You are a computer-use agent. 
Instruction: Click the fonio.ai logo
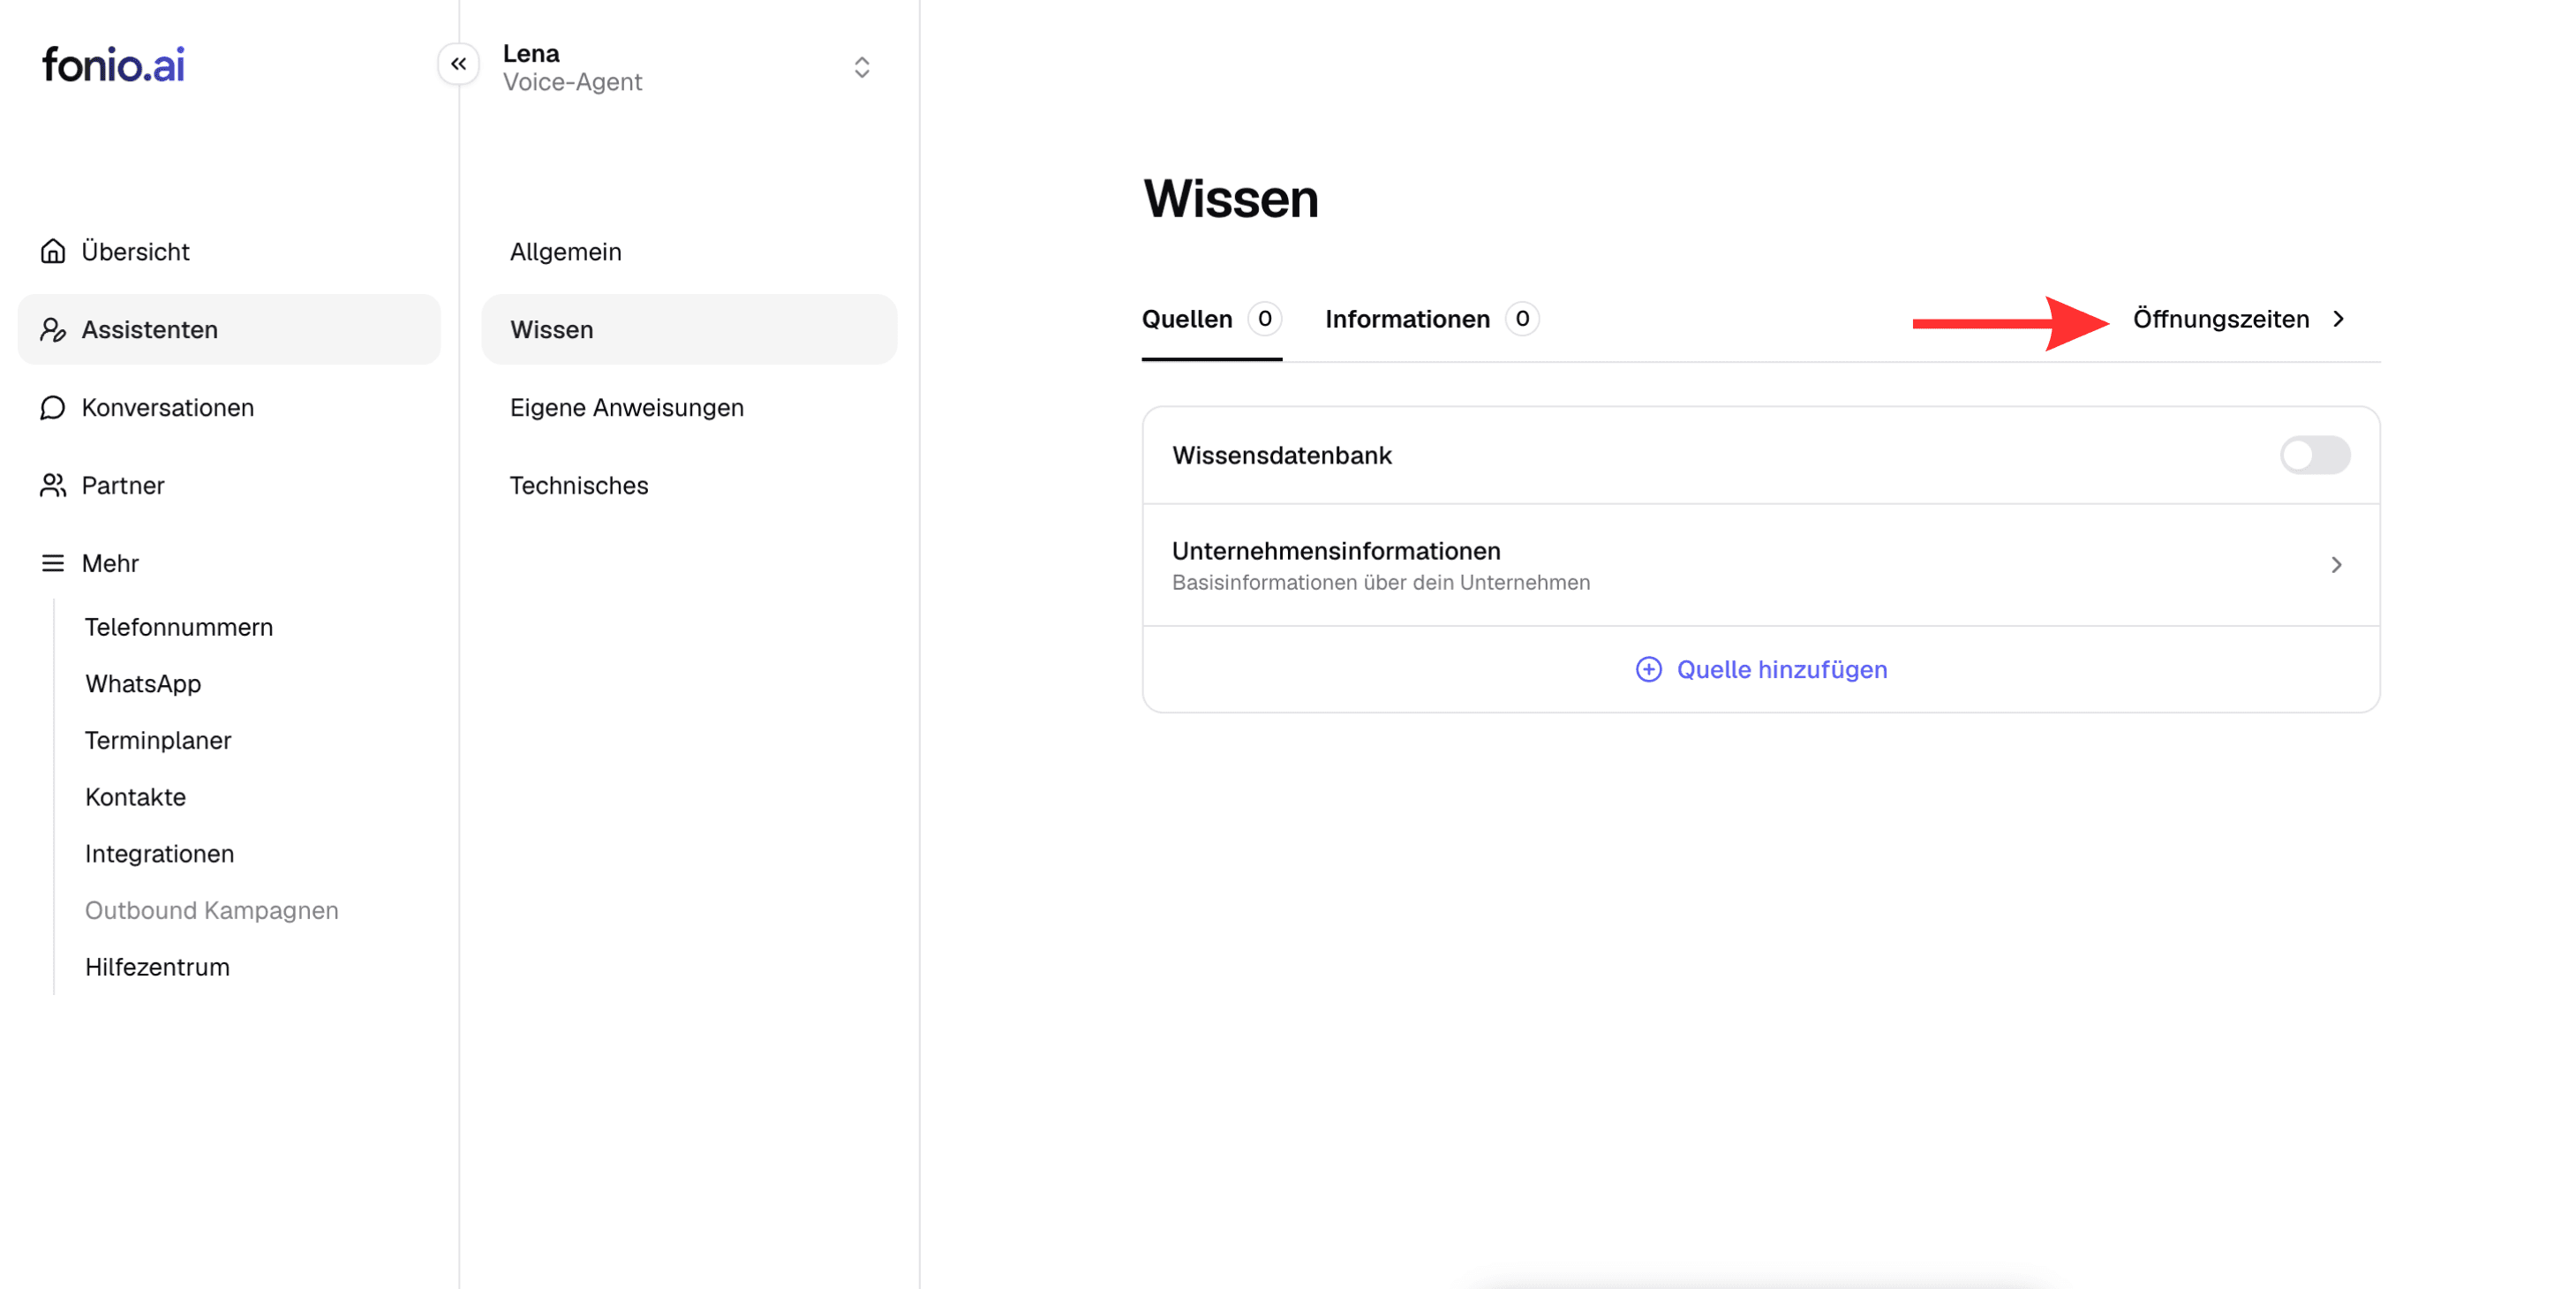113,65
